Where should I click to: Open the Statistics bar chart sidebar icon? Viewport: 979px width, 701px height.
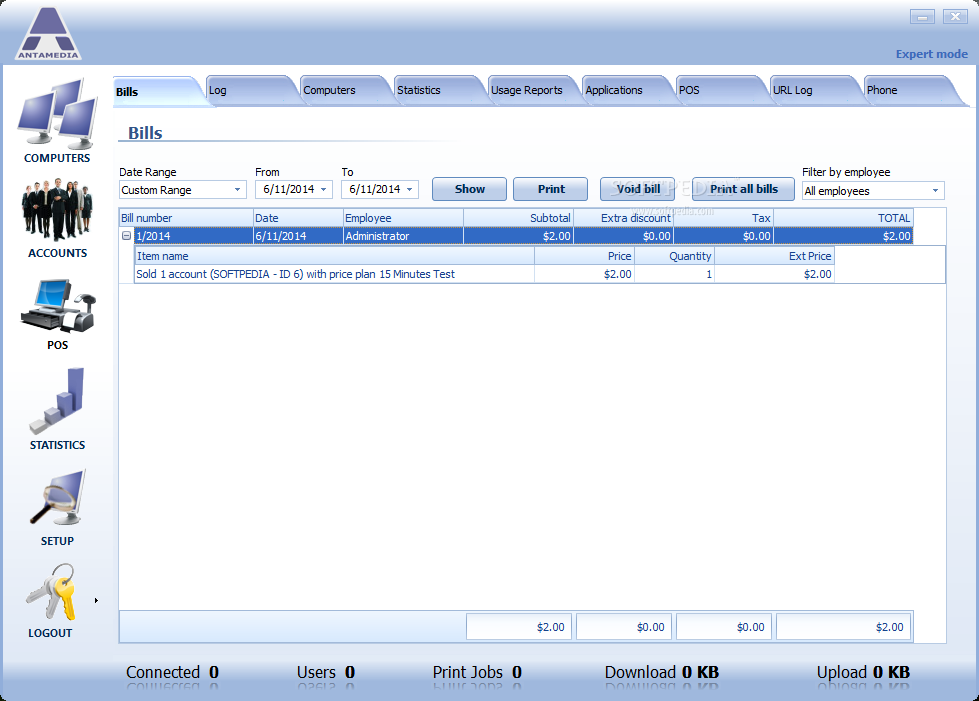pyautogui.click(x=57, y=409)
